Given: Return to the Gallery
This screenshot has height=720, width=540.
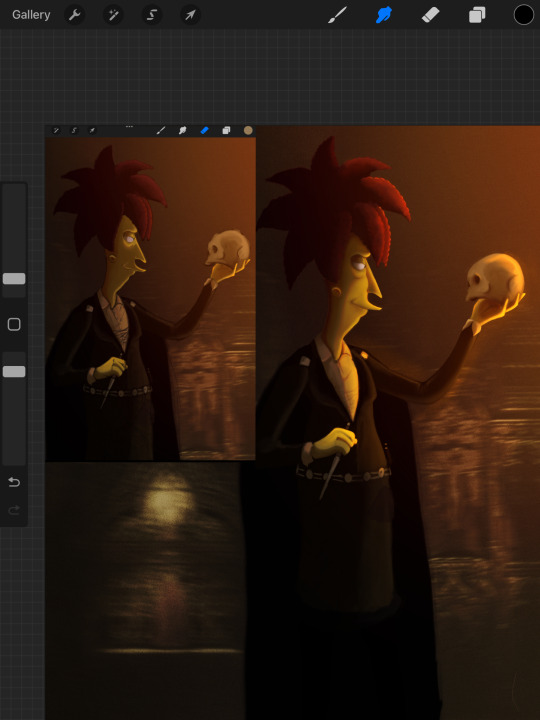Looking at the screenshot, I should coord(31,15).
